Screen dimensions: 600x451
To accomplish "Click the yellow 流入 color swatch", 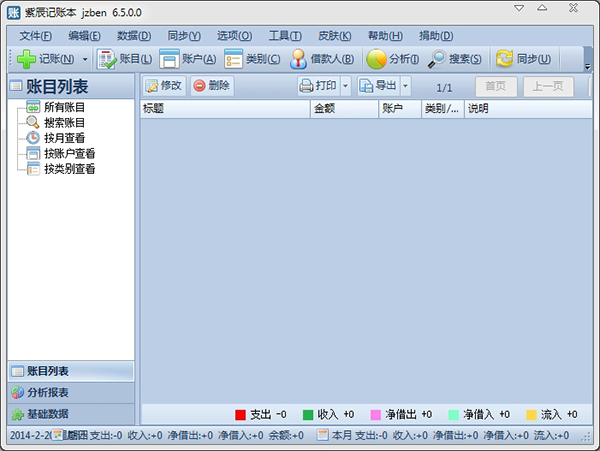I will tap(532, 415).
